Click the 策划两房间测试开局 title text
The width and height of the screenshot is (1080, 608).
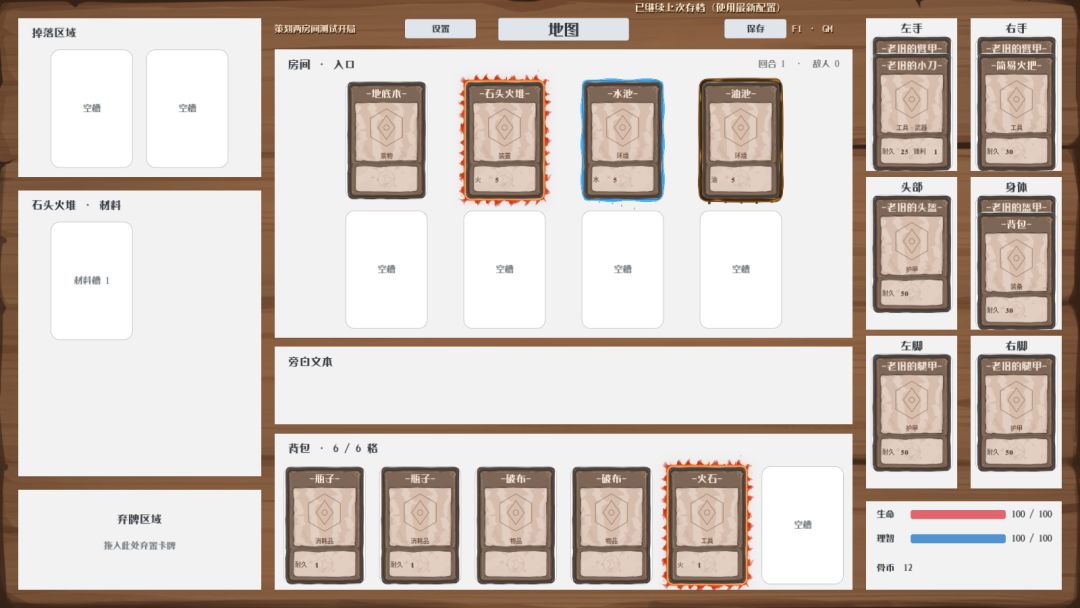pyautogui.click(x=315, y=29)
